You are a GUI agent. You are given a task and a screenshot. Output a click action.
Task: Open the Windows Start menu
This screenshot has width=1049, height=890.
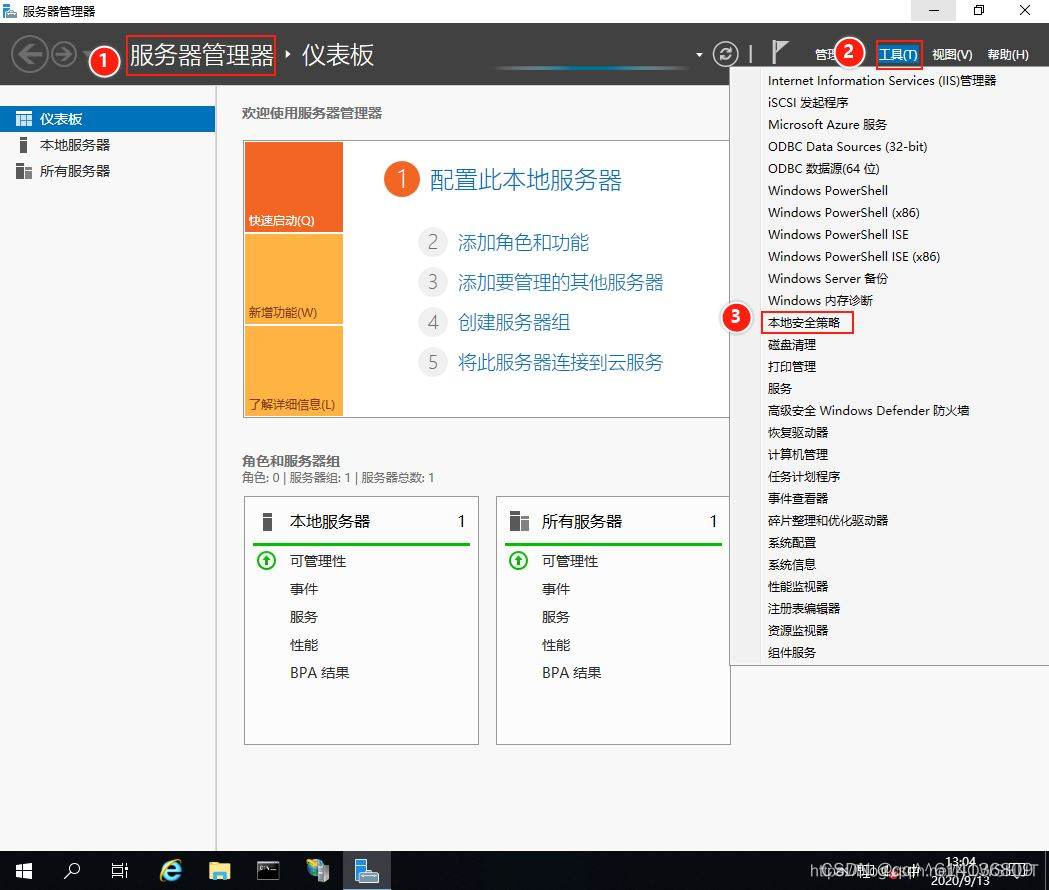pos(21,870)
